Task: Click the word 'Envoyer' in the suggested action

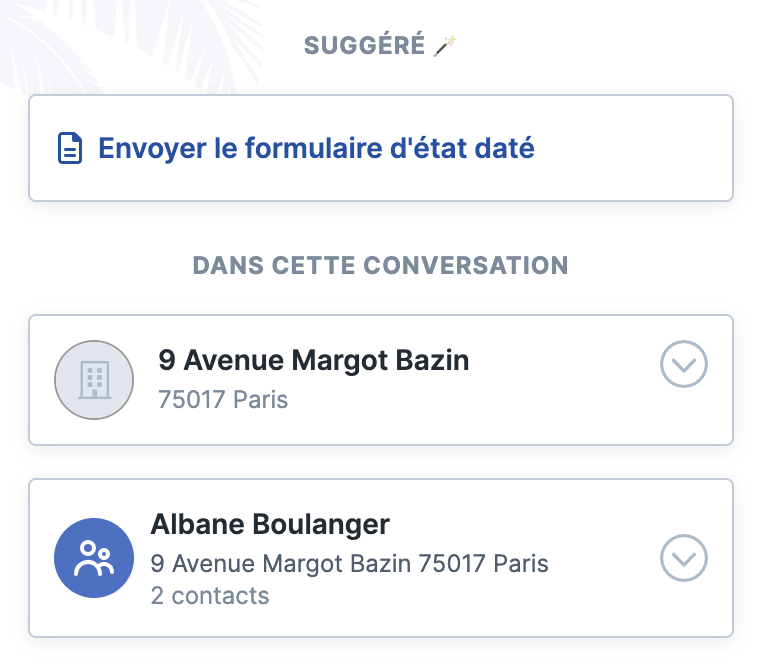Action: tap(152, 149)
